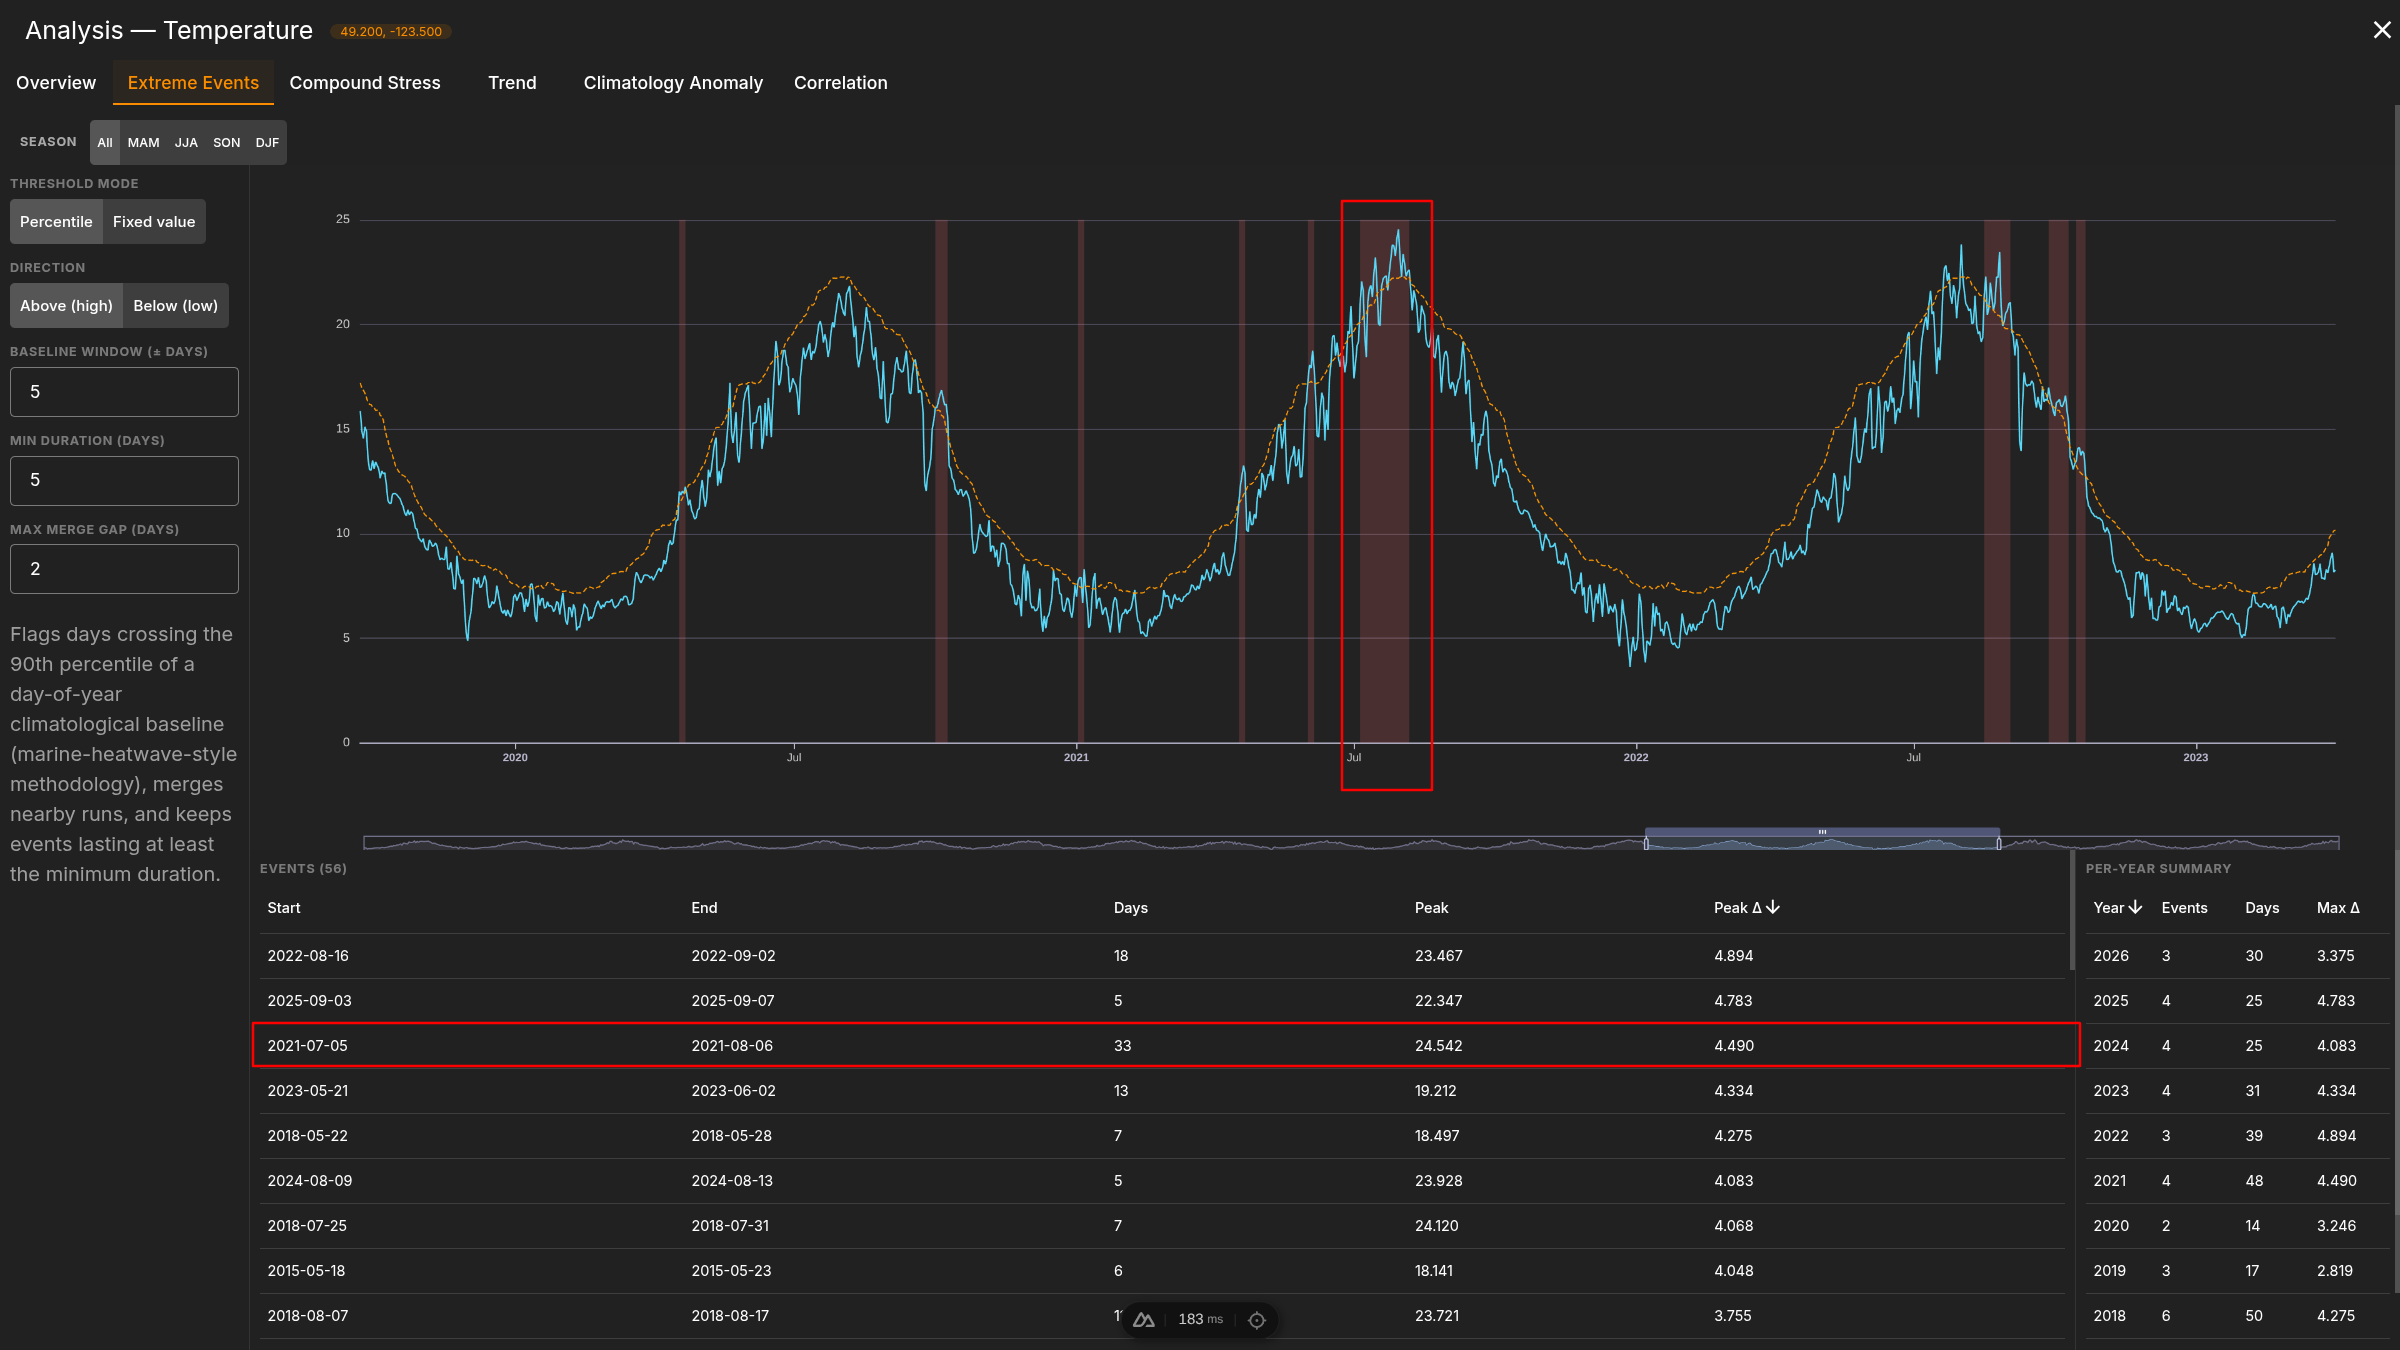Sort events by Days column
The image size is (2400, 1350).
pyautogui.click(x=1130, y=908)
